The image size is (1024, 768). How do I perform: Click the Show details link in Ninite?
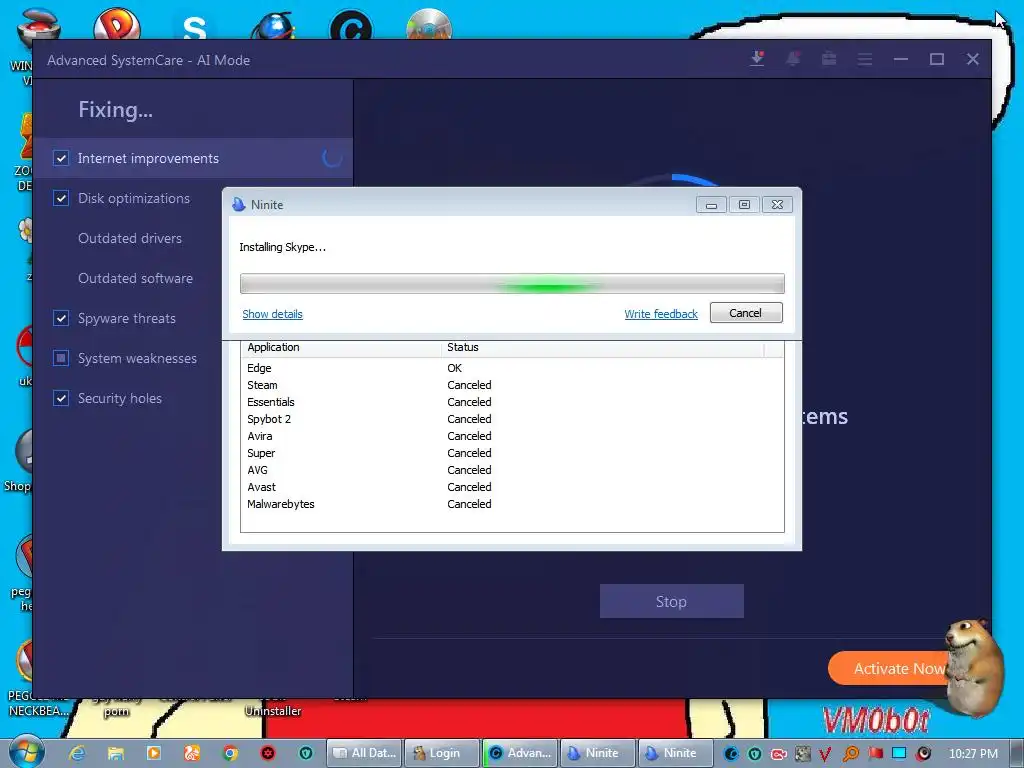click(x=272, y=314)
